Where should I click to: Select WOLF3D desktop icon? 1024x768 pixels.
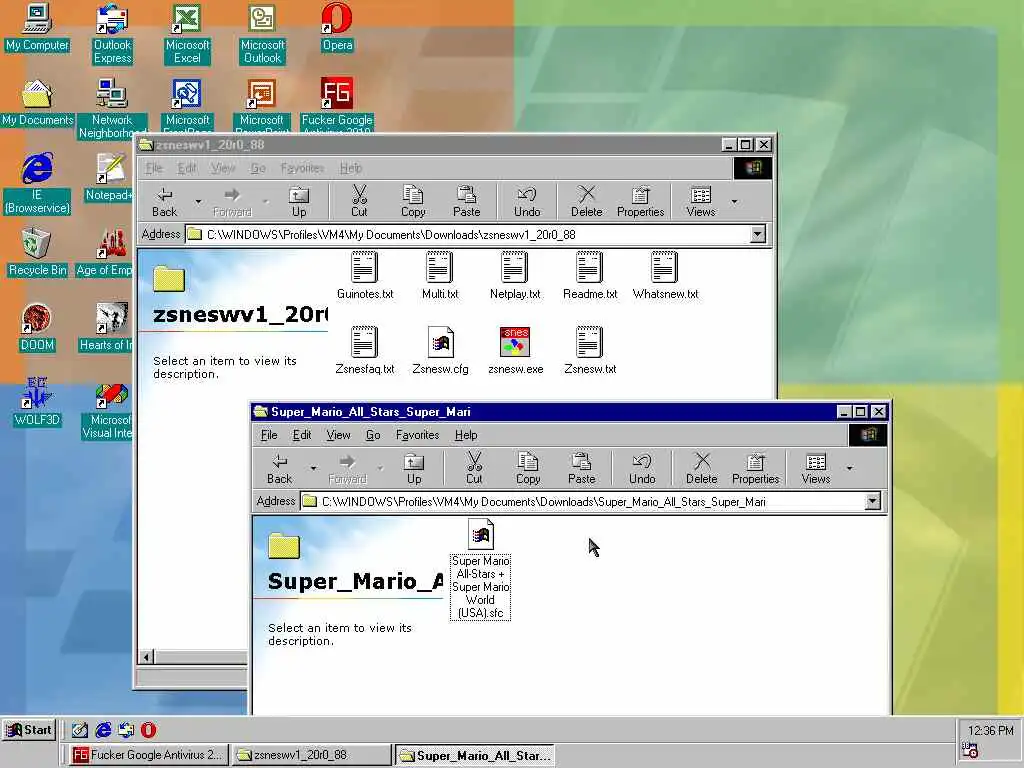coord(37,402)
